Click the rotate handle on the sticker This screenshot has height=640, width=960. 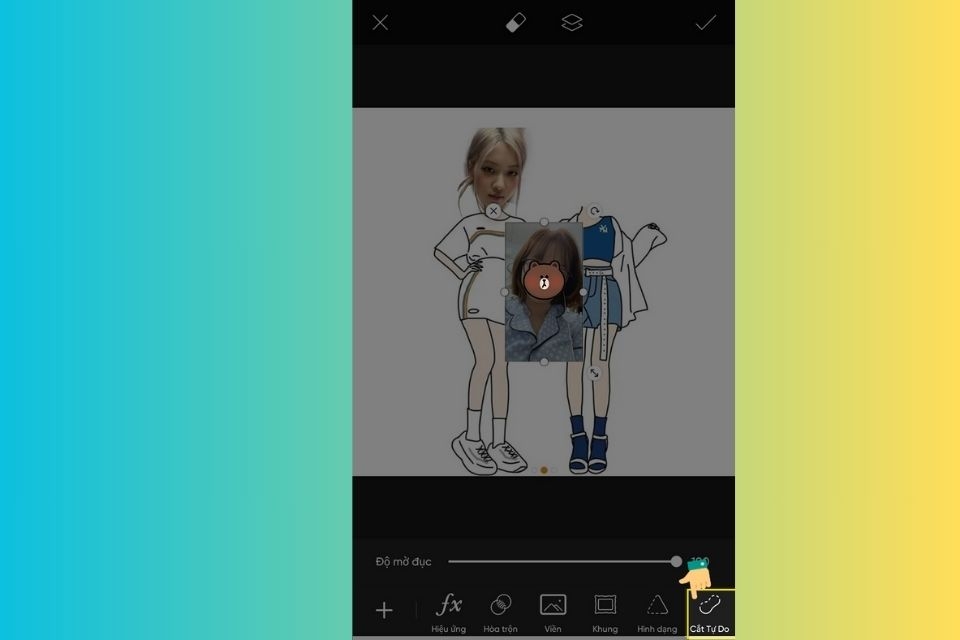[x=594, y=212]
